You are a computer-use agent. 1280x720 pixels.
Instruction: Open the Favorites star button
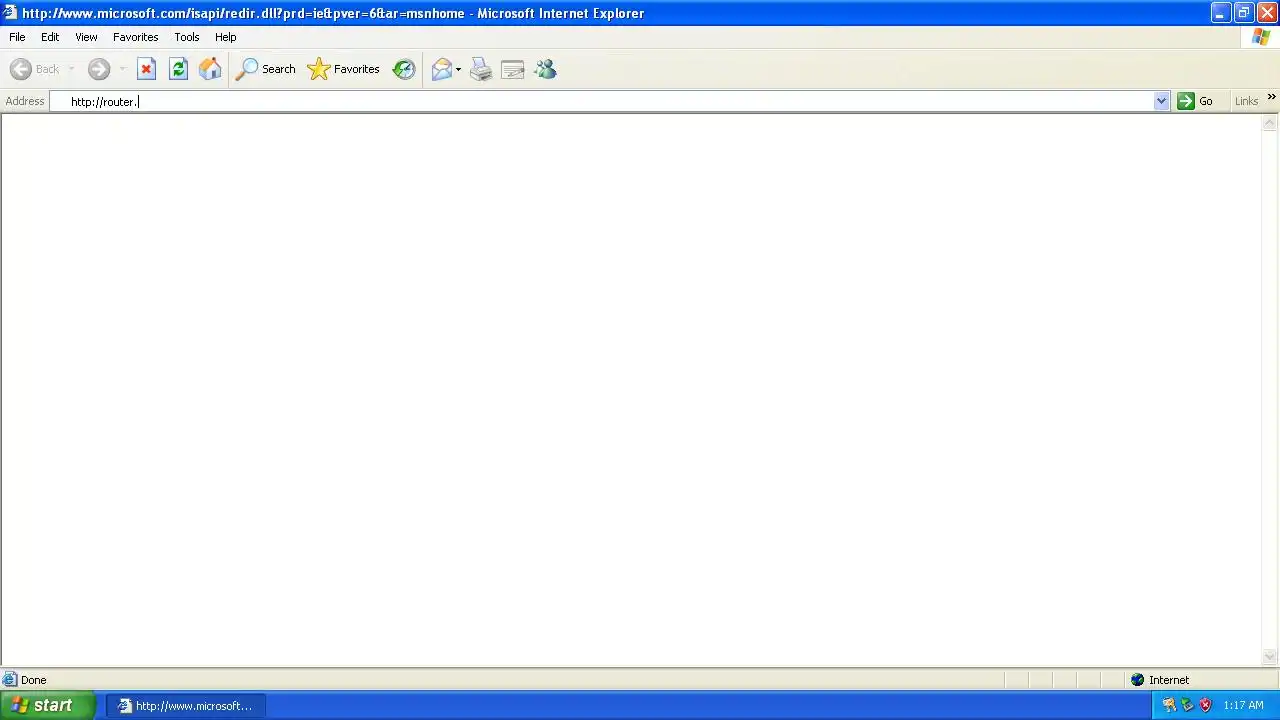[344, 69]
